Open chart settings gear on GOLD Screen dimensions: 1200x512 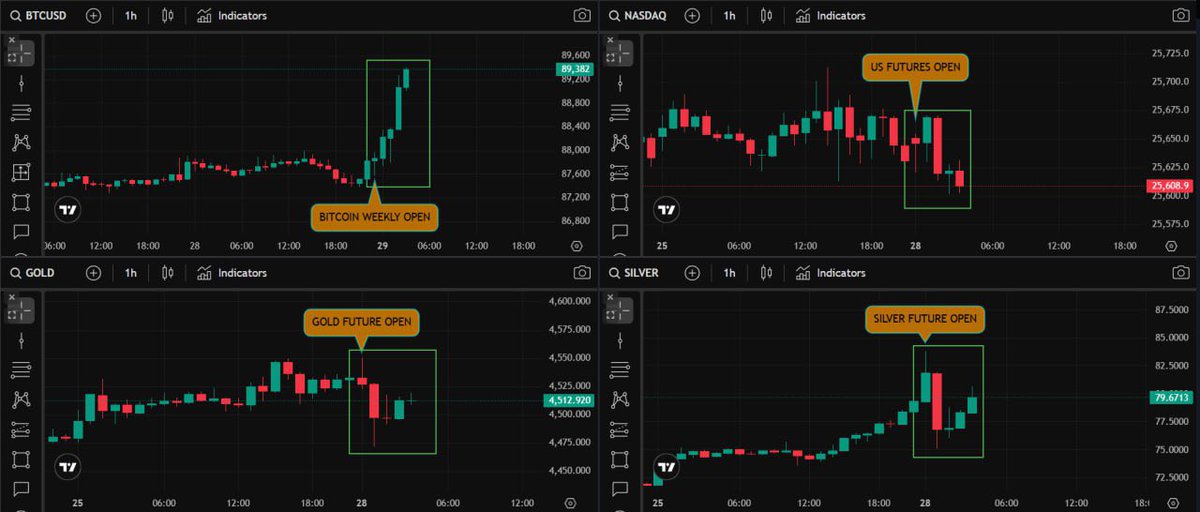[570, 503]
